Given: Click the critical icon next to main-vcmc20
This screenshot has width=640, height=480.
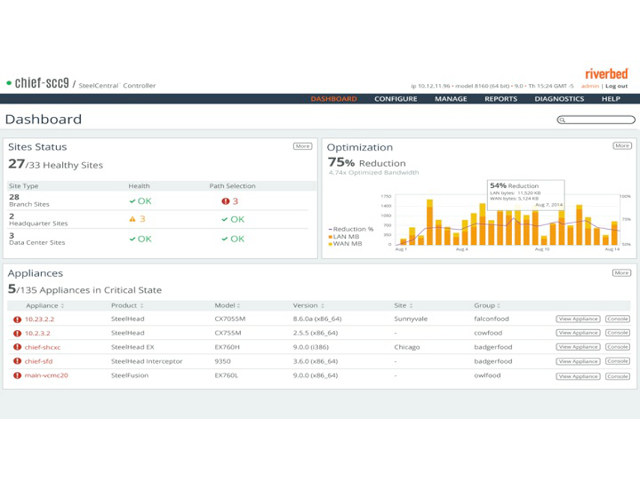Looking at the screenshot, I should (x=17, y=375).
